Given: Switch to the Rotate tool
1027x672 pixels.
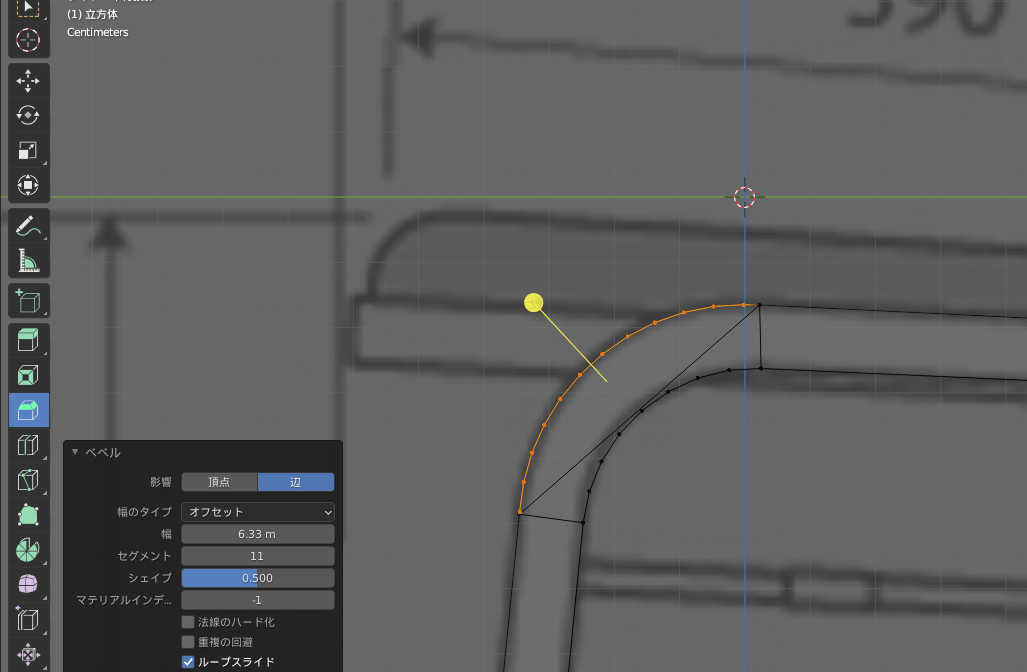Looking at the screenshot, I should (28, 115).
